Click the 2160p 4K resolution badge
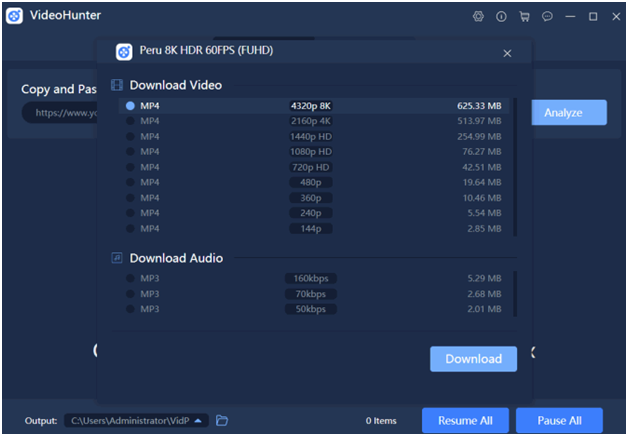Screen dimensions: 628x437 coord(311,121)
